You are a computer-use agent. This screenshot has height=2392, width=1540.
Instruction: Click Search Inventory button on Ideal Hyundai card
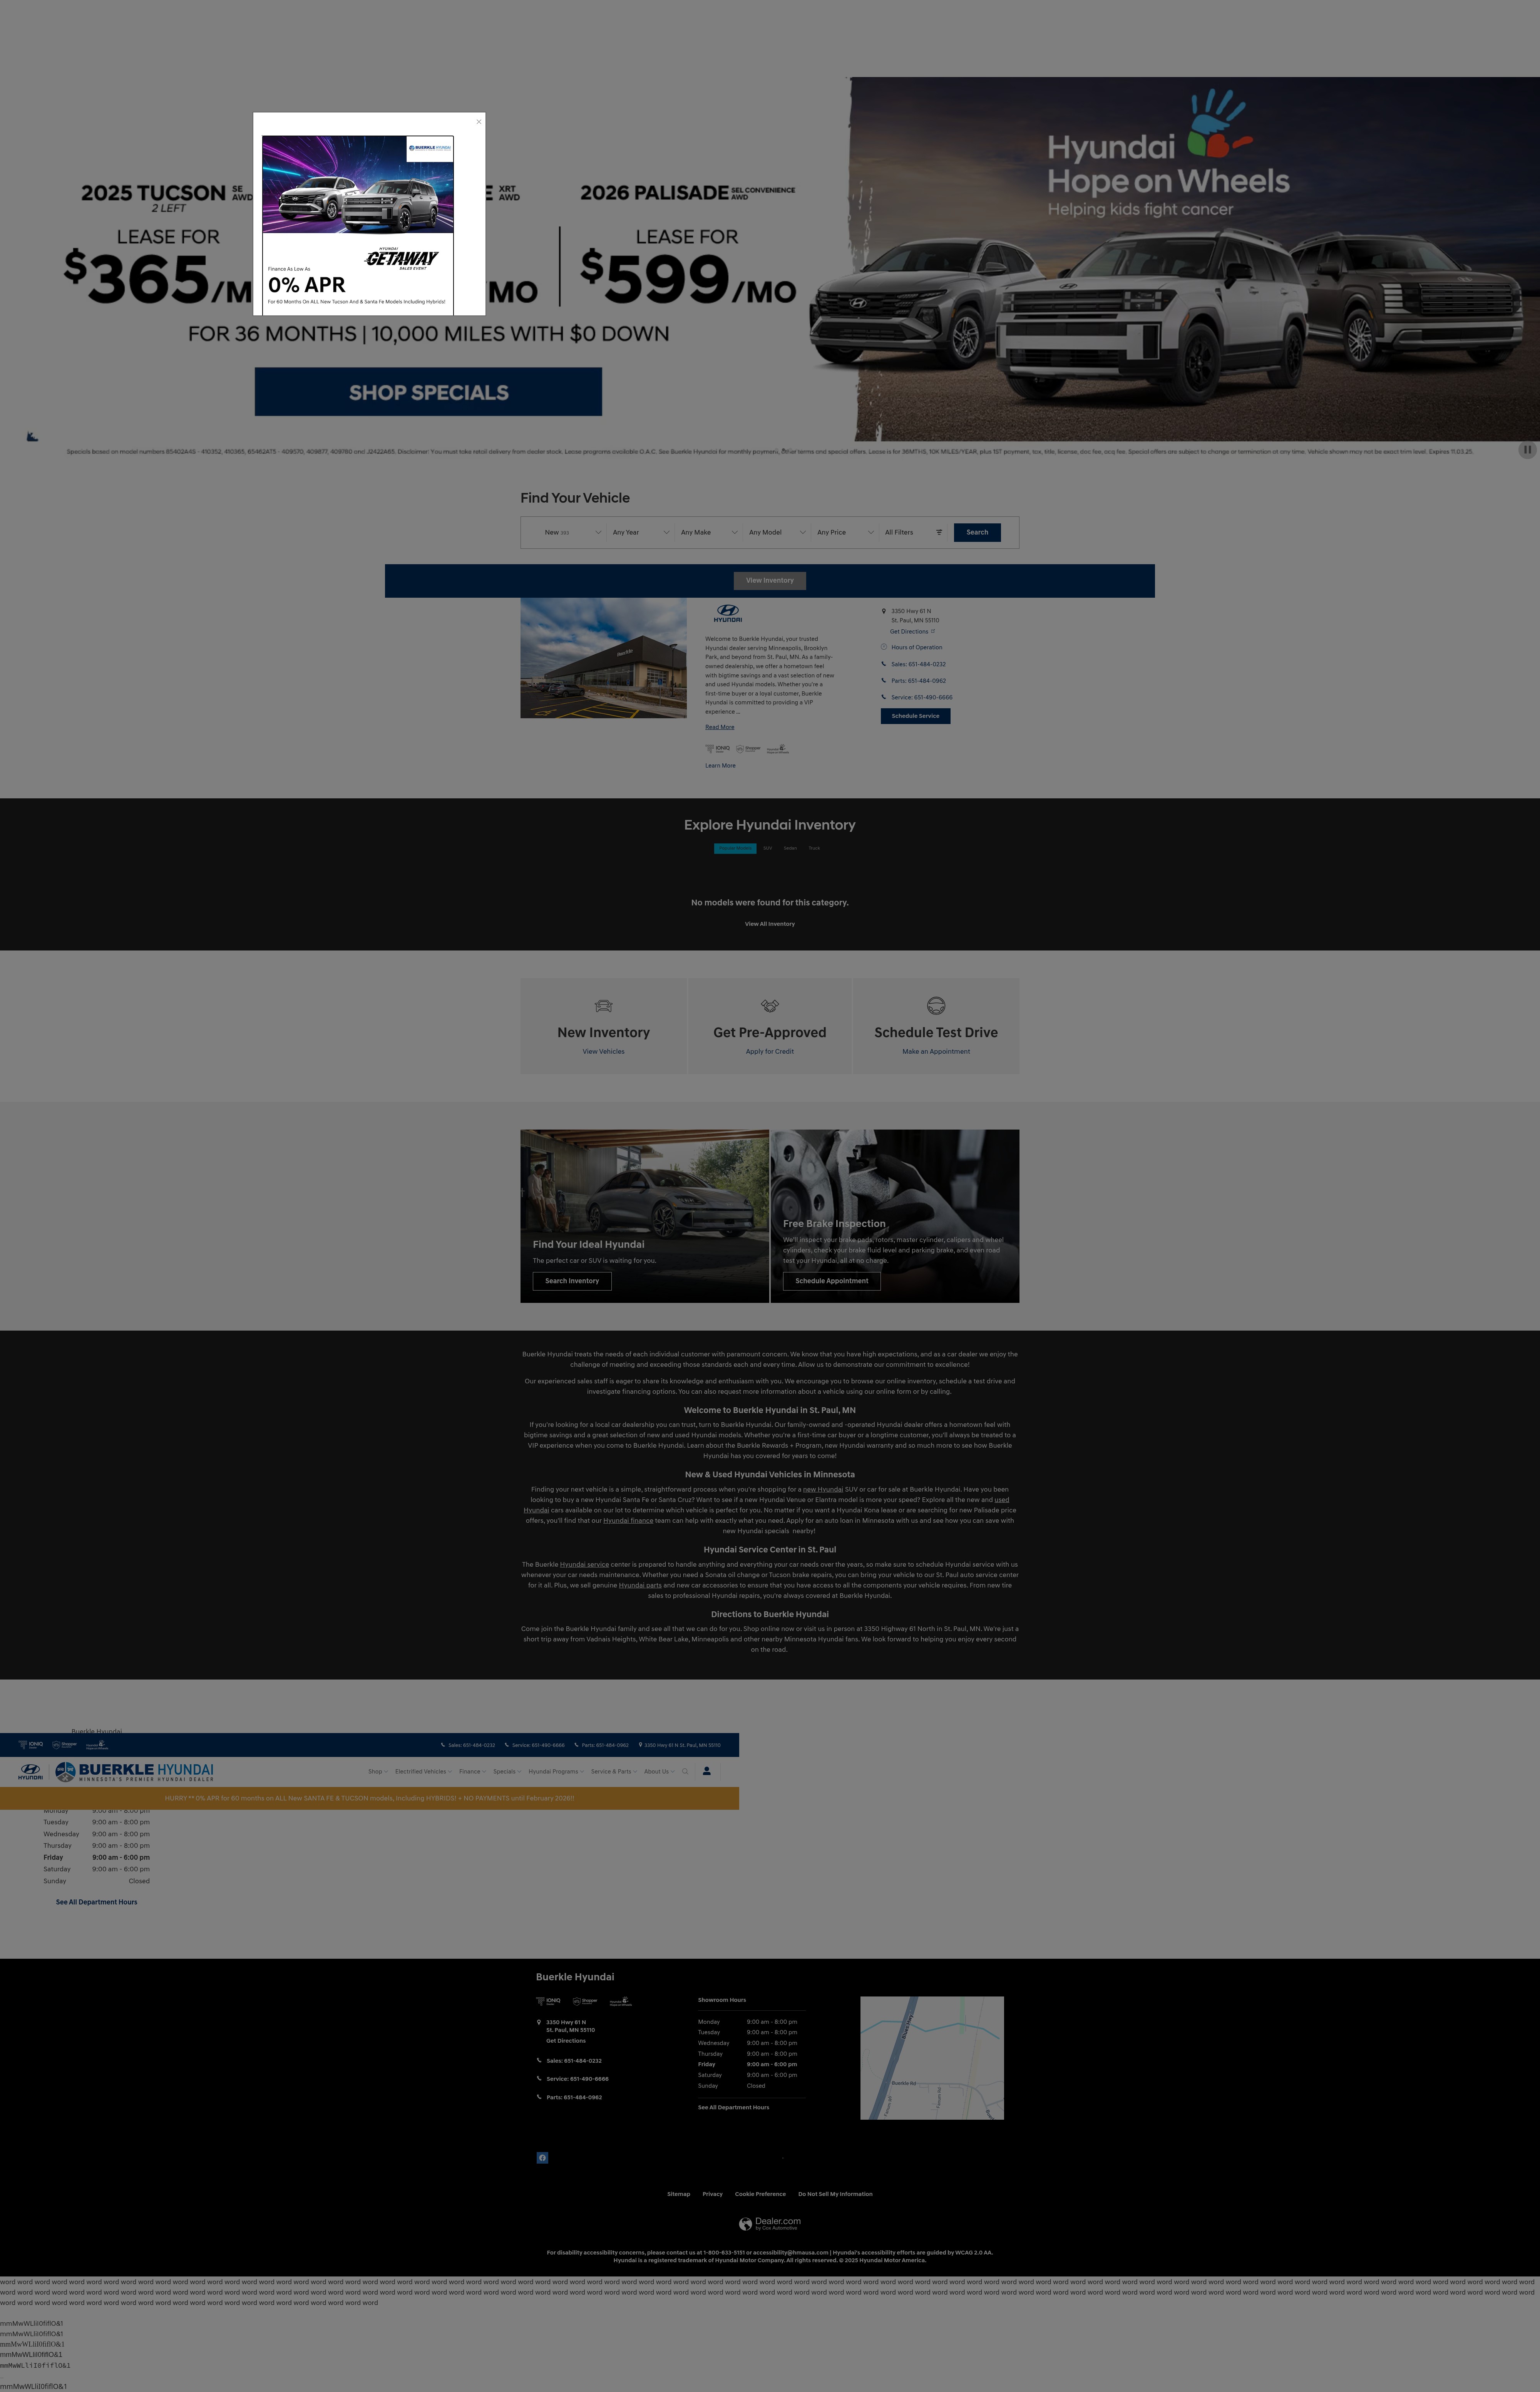572,1281
